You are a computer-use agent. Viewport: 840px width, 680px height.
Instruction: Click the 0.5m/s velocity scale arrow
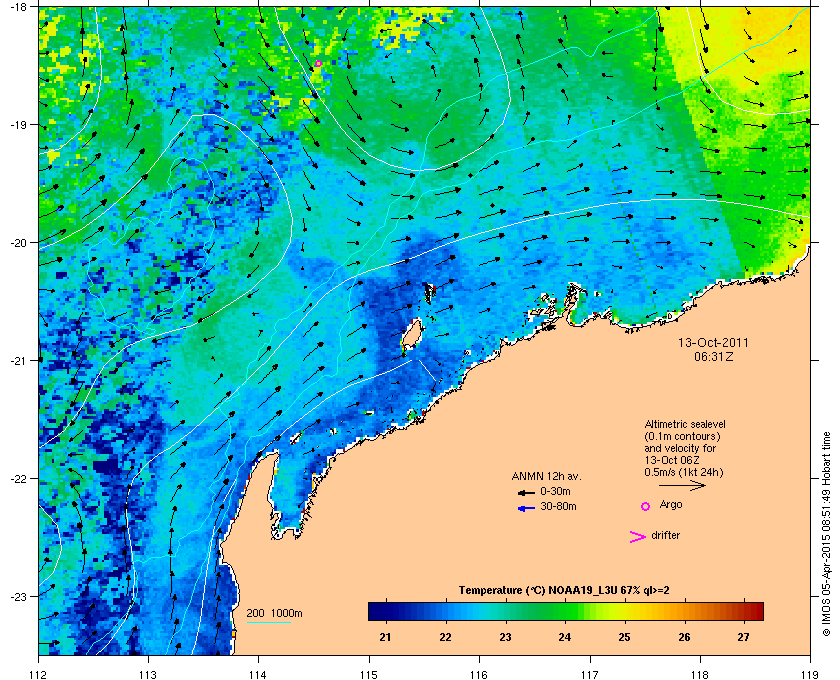[x=682, y=485]
